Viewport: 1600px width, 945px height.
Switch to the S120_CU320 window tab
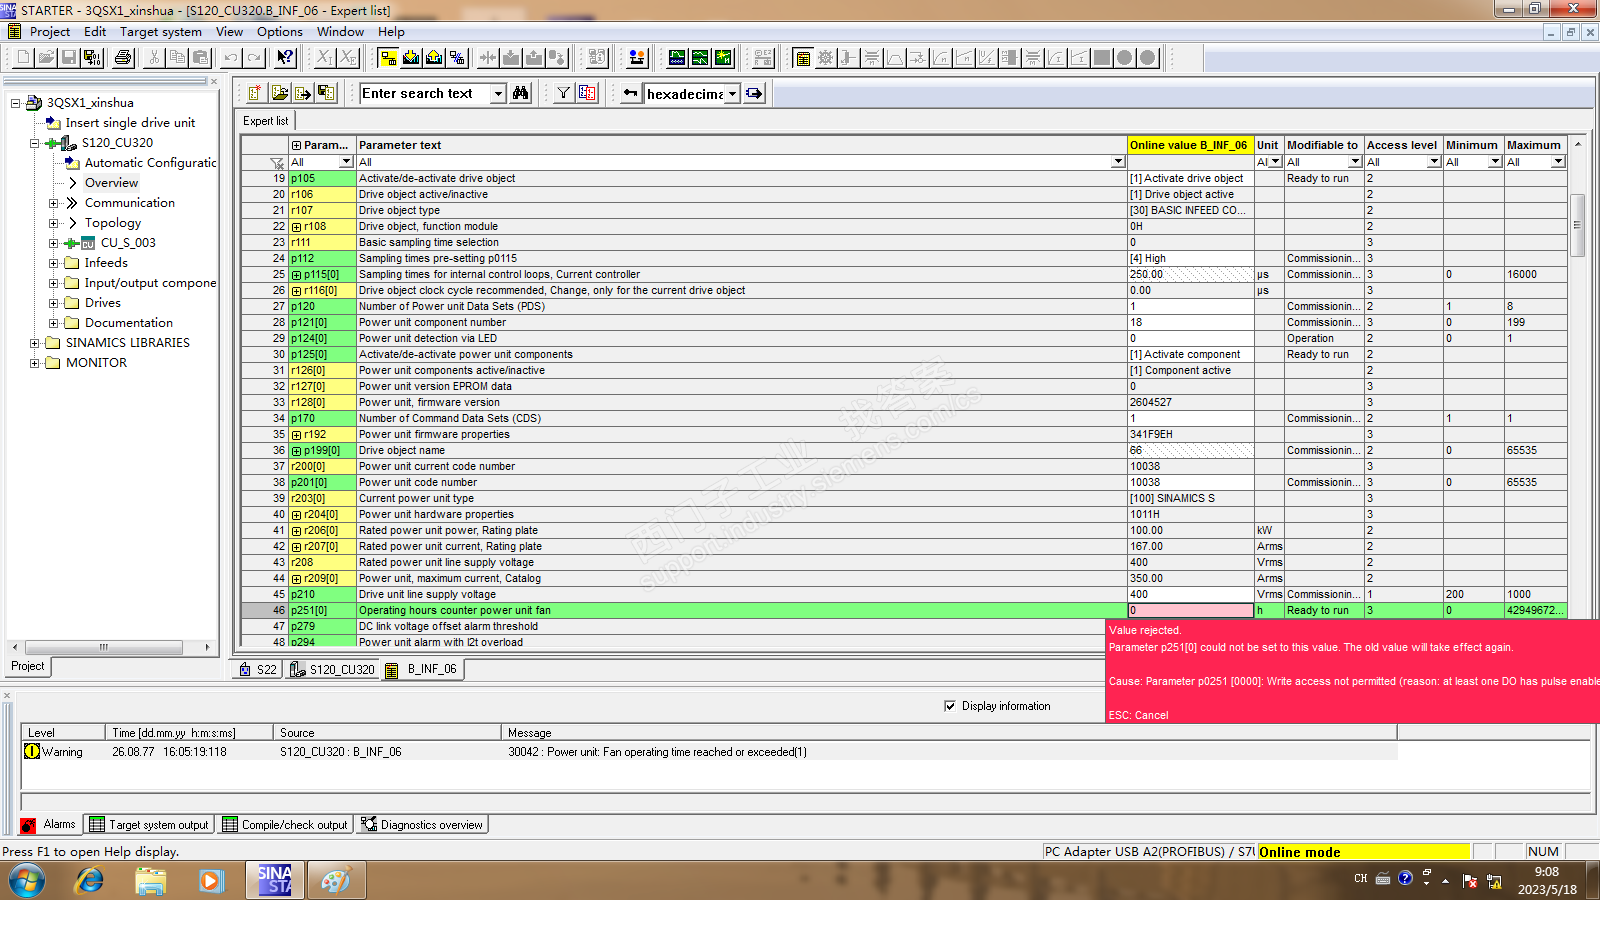coord(332,670)
